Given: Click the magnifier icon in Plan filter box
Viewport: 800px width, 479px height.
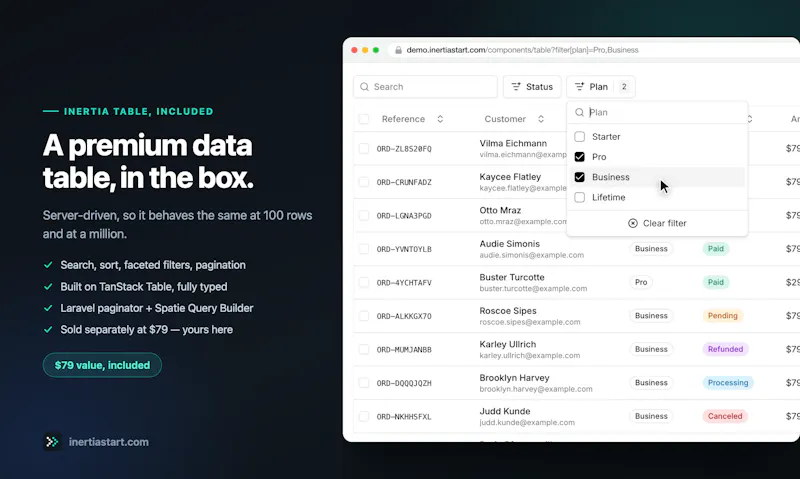Looking at the screenshot, I should coord(579,112).
